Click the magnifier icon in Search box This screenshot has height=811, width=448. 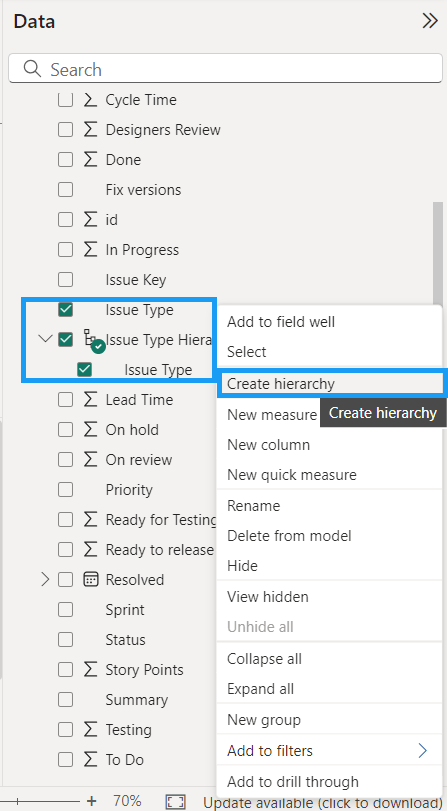[x=32, y=69]
